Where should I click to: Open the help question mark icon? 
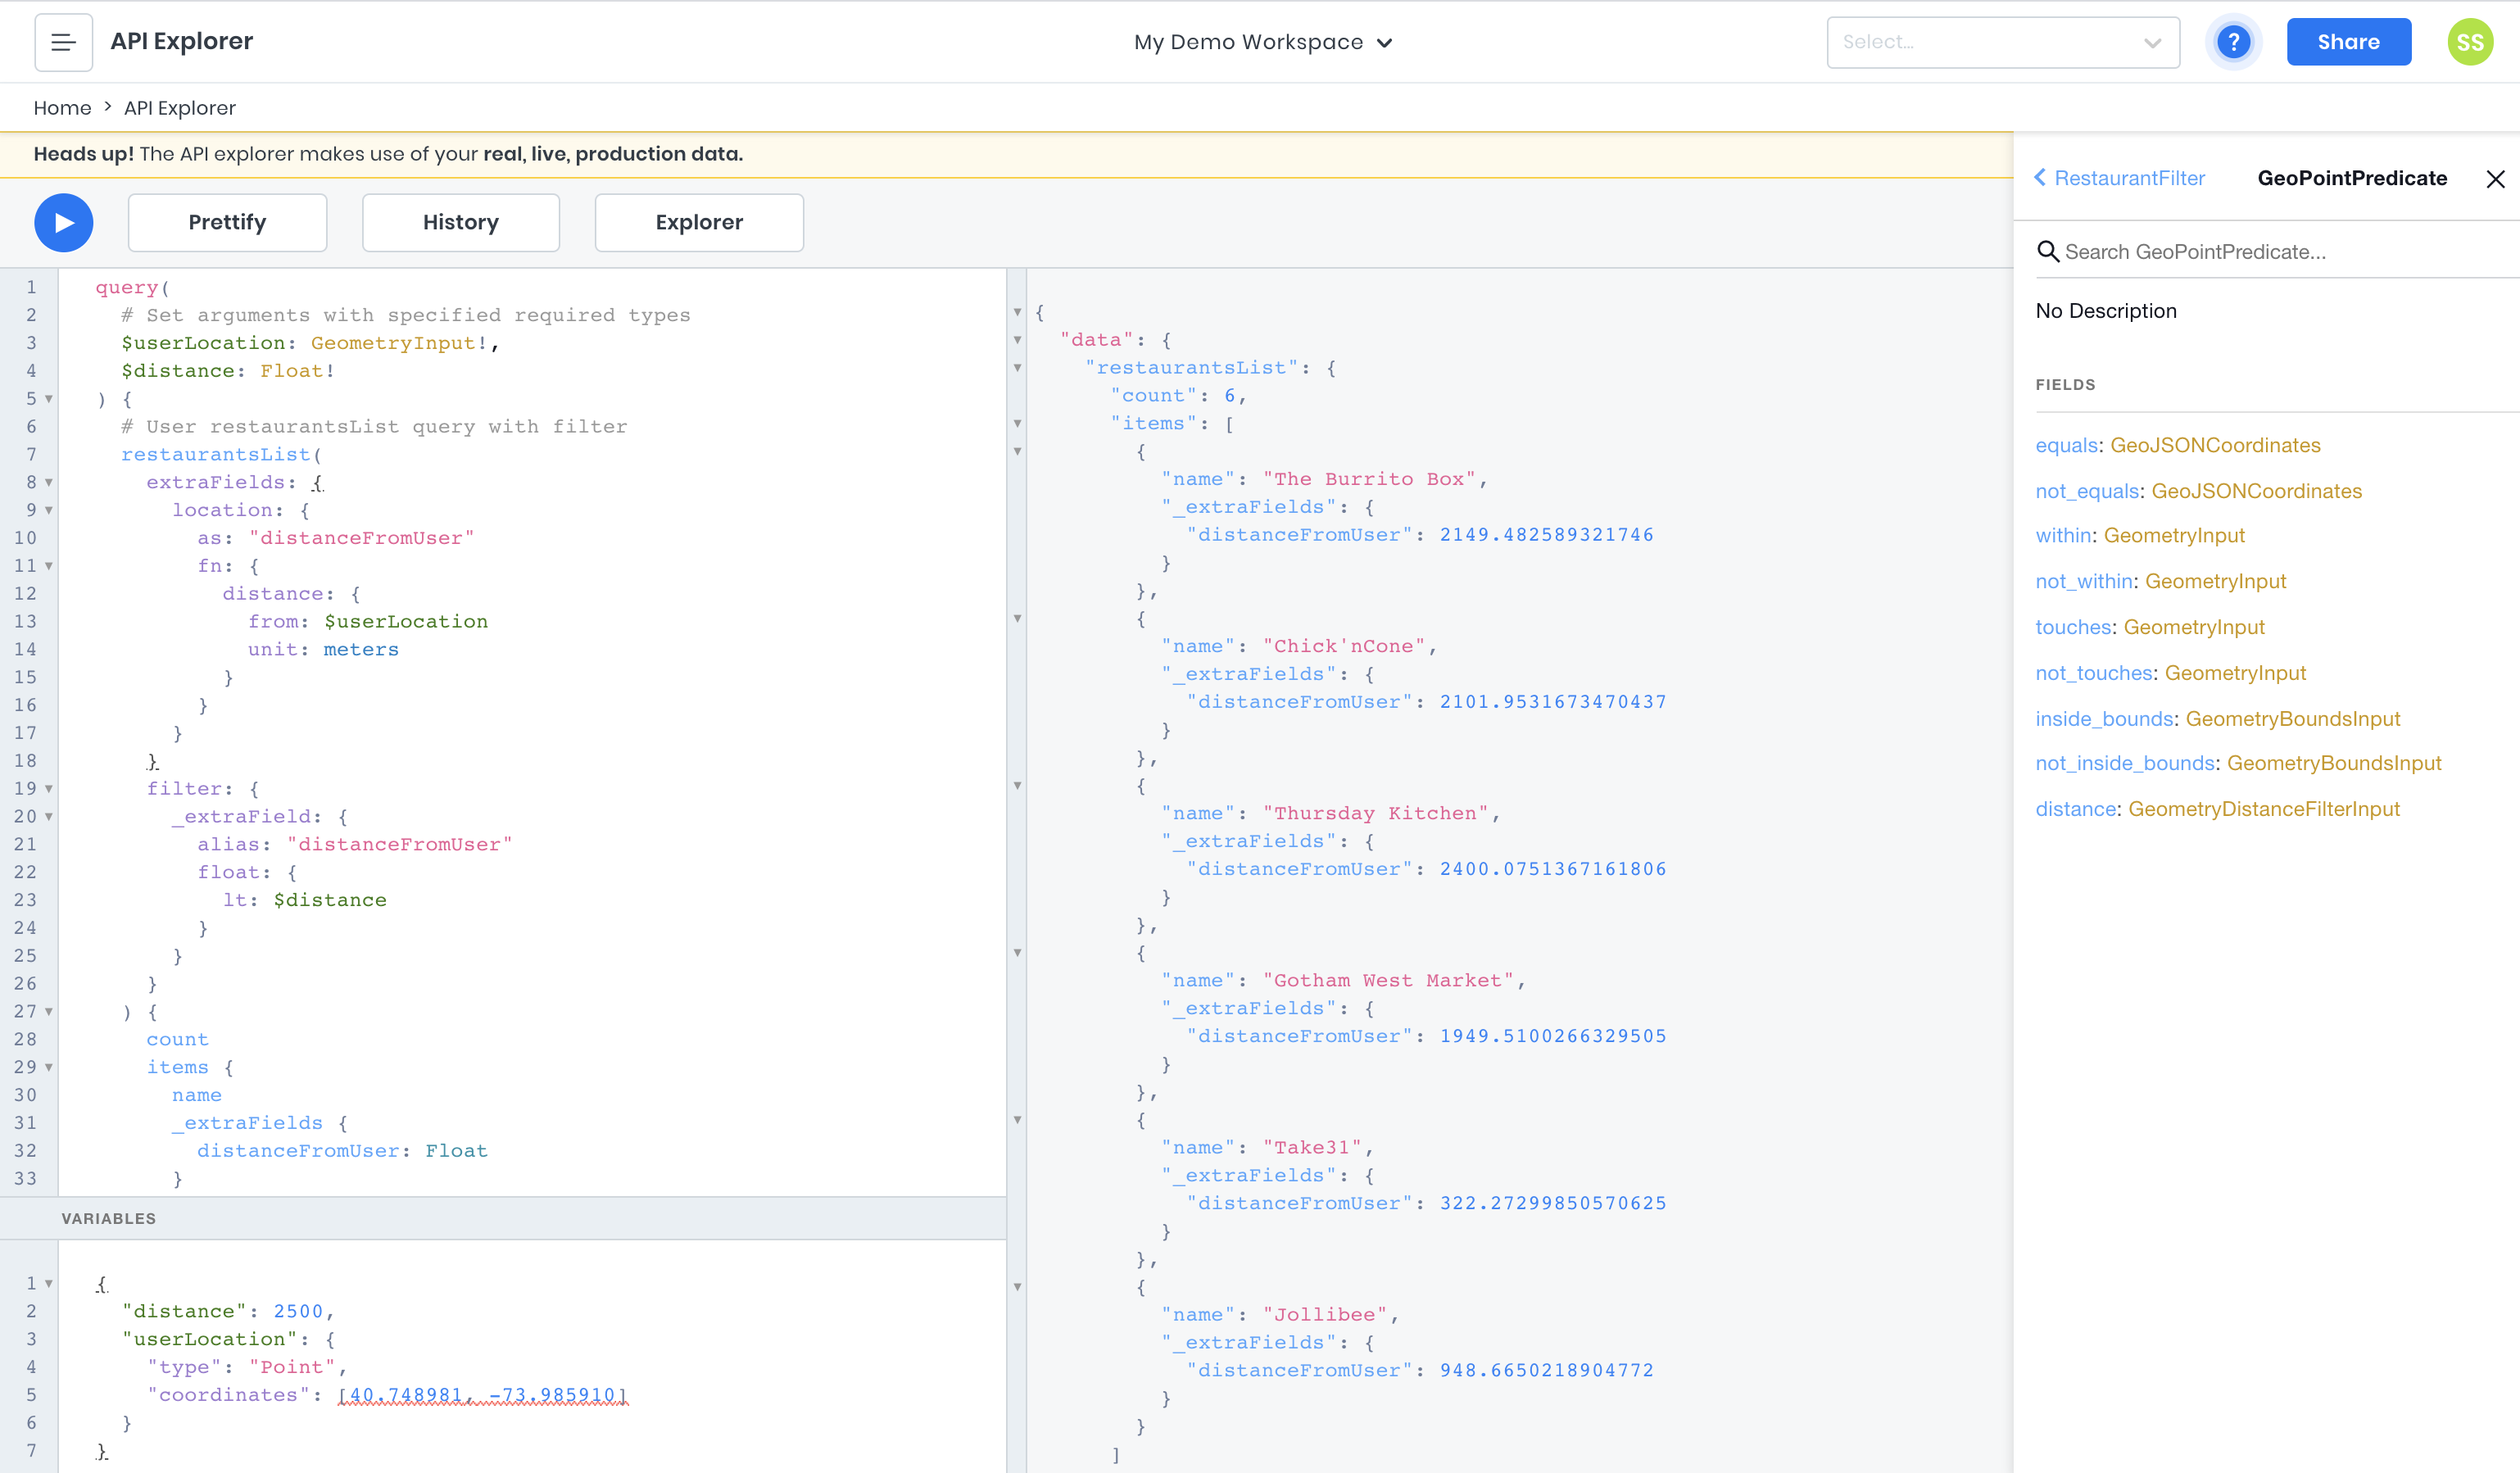click(2234, 41)
